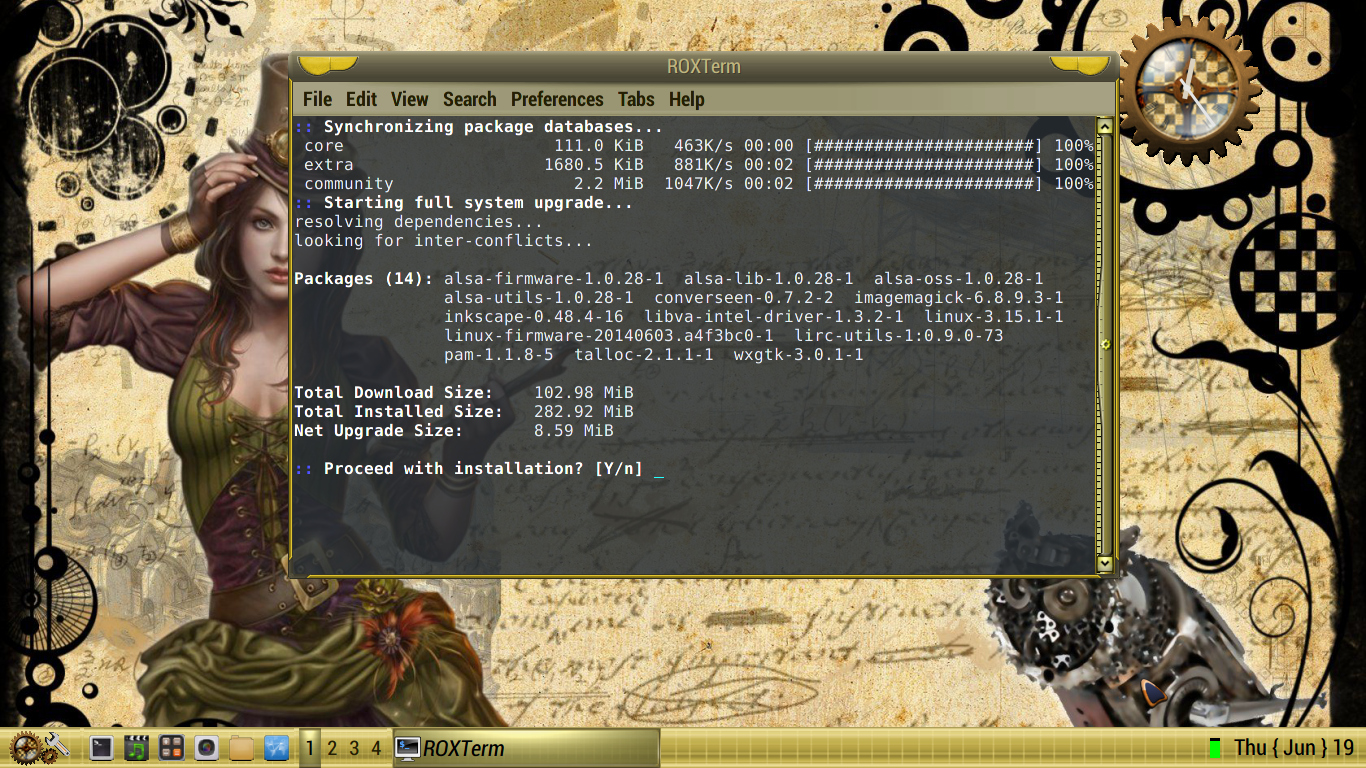The height and width of the screenshot is (768, 1366).
Task: Click 'alsa-firmware-1.0.28-1' package name
Action: (554, 279)
